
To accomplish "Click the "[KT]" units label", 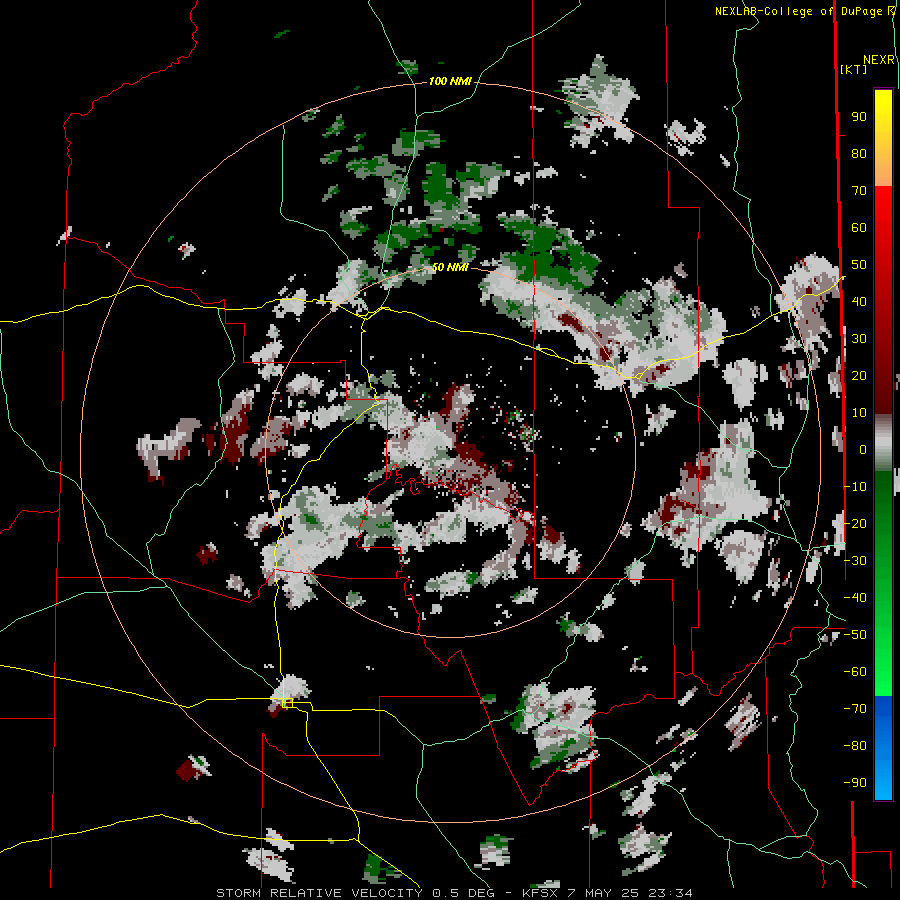I will pyautogui.click(x=854, y=69).
